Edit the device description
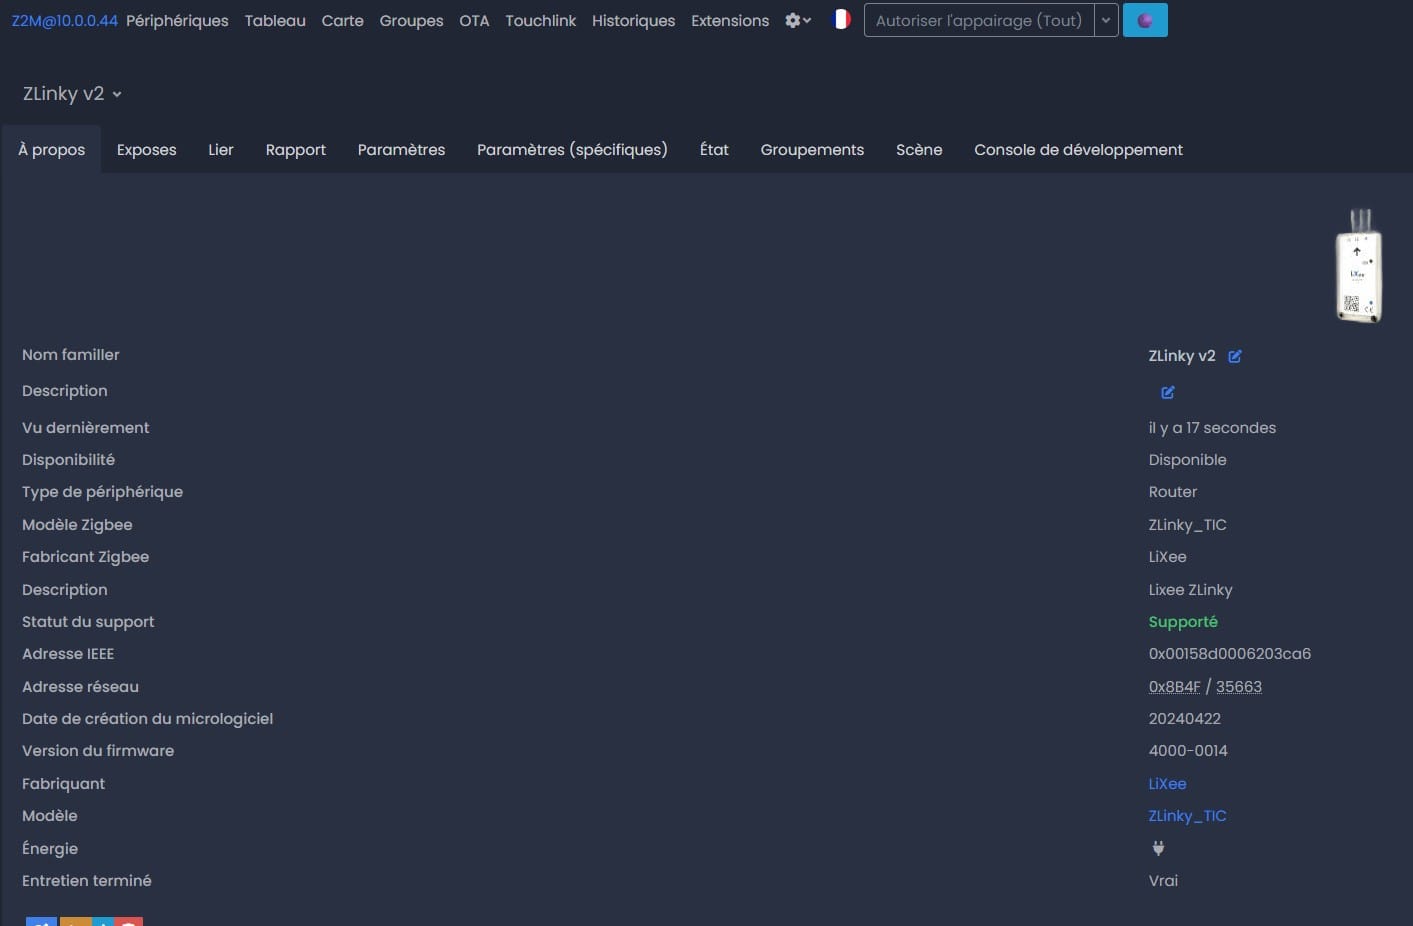1413x926 pixels. (x=1168, y=392)
